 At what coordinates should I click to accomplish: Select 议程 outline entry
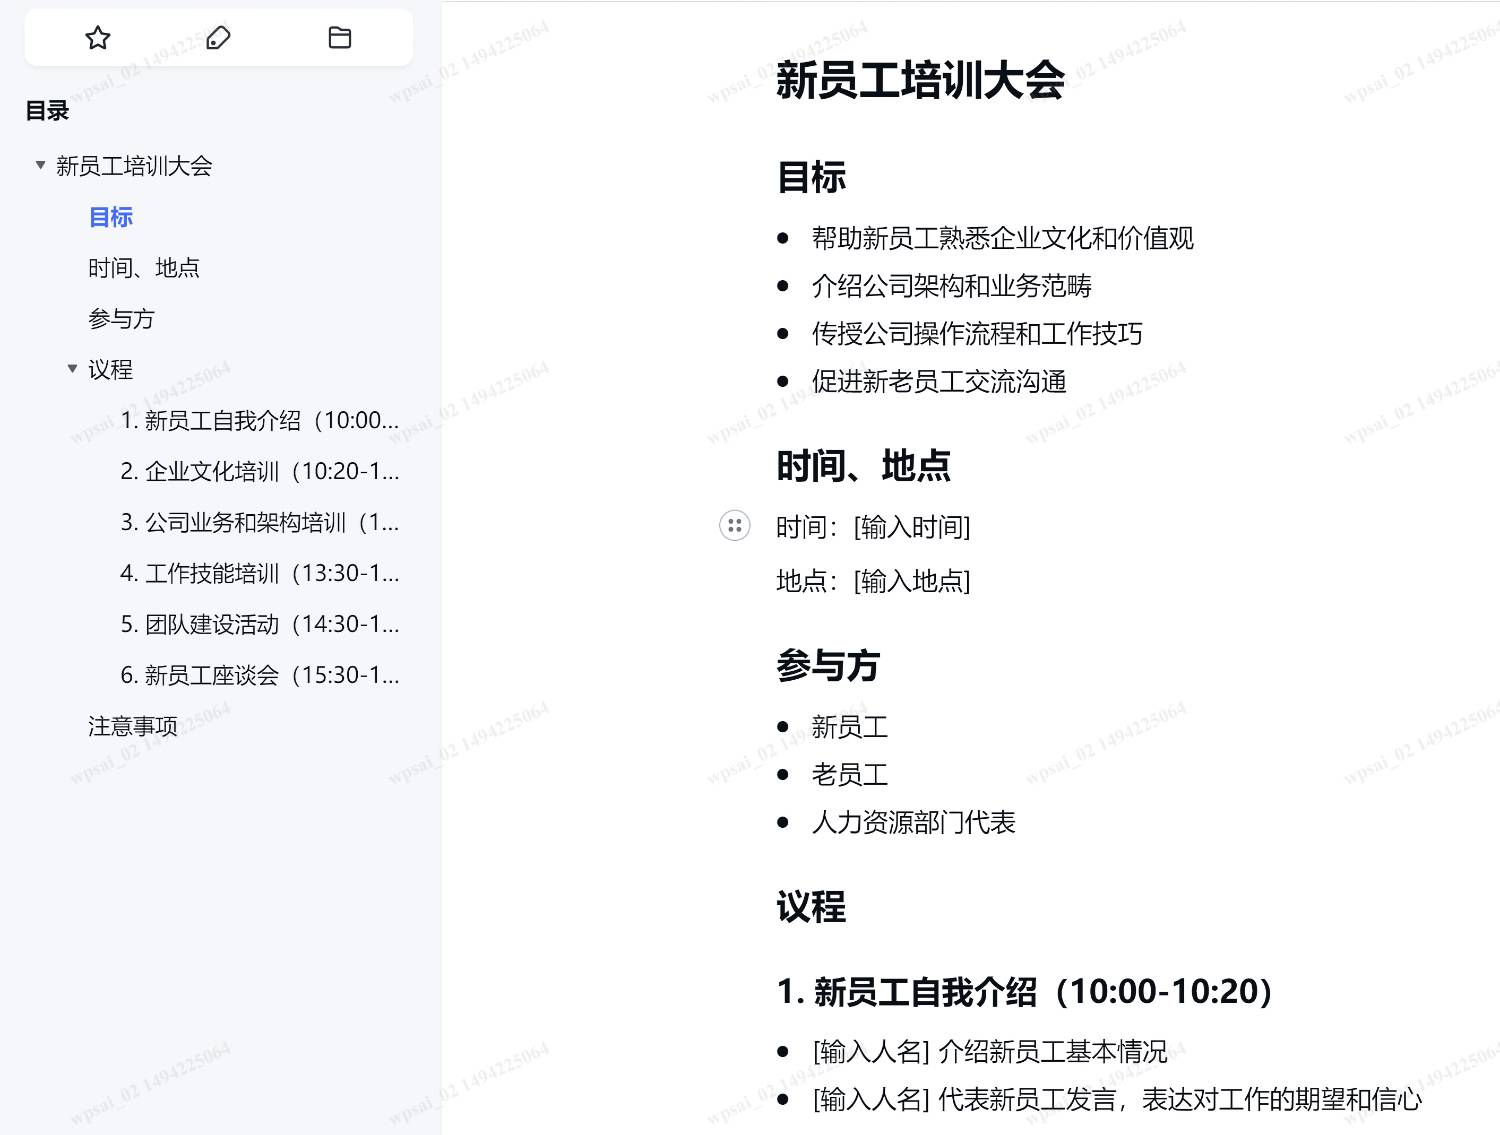click(110, 370)
